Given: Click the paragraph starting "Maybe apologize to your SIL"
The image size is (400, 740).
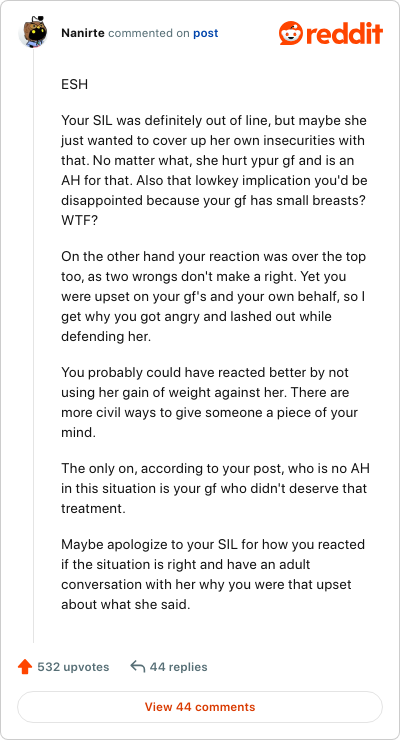Looking at the screenshot, I should click(x=213, y=574).
